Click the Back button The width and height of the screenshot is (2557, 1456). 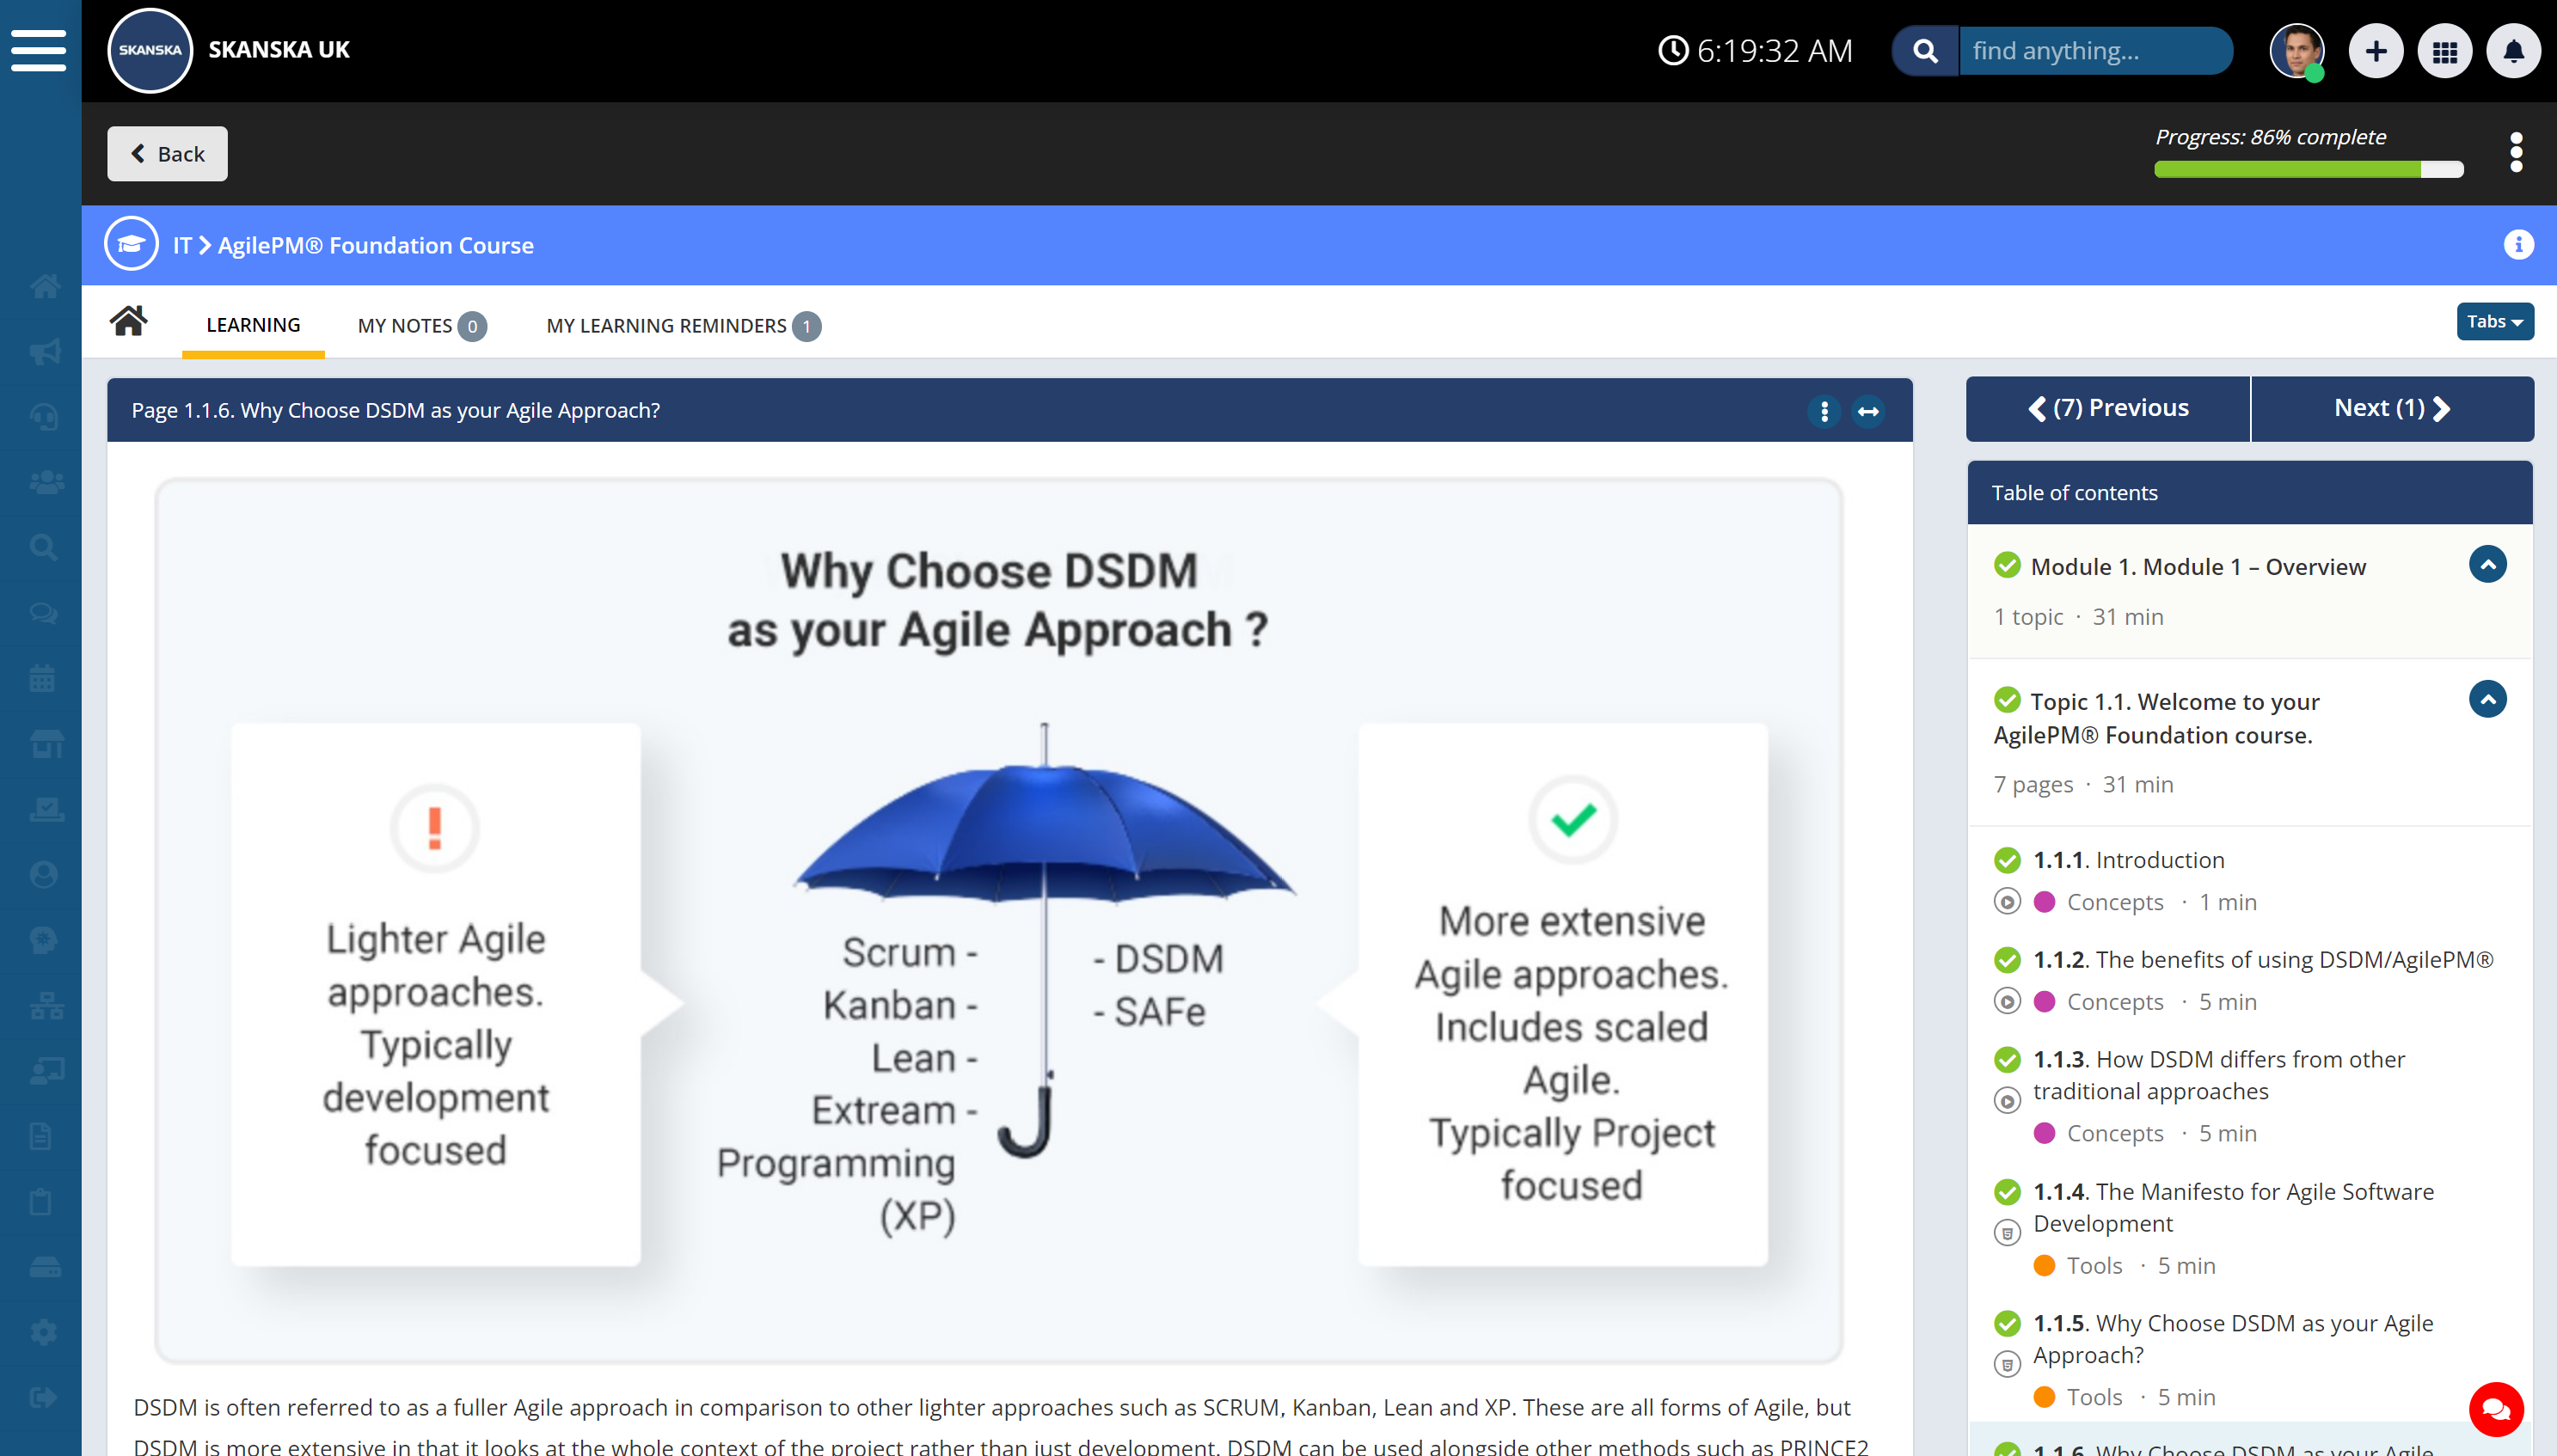point(167,154)
